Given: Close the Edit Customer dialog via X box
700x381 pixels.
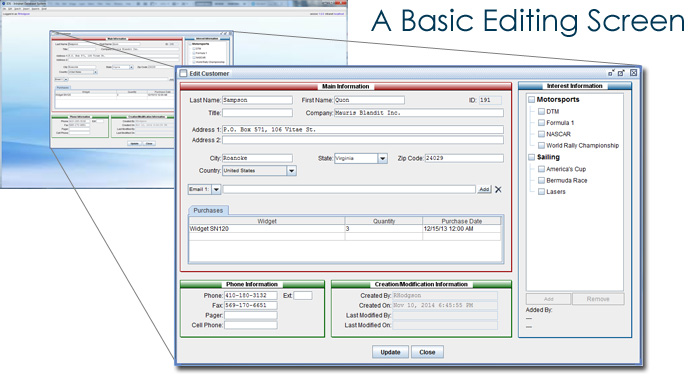Looking at the screenshot, I should 633,72.
